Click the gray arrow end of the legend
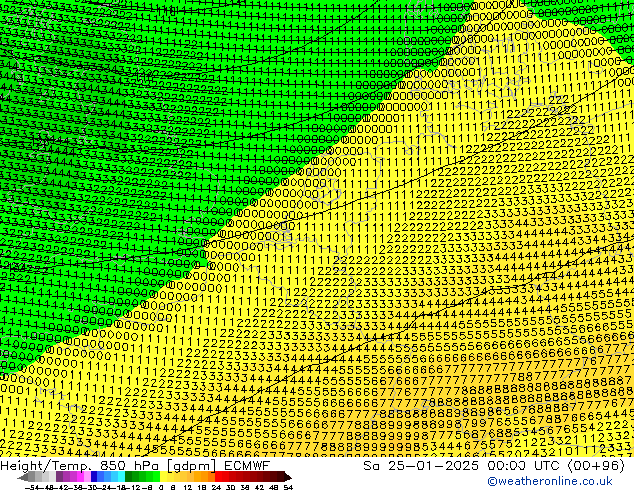 pyautogui.click(x=23, y=477)
